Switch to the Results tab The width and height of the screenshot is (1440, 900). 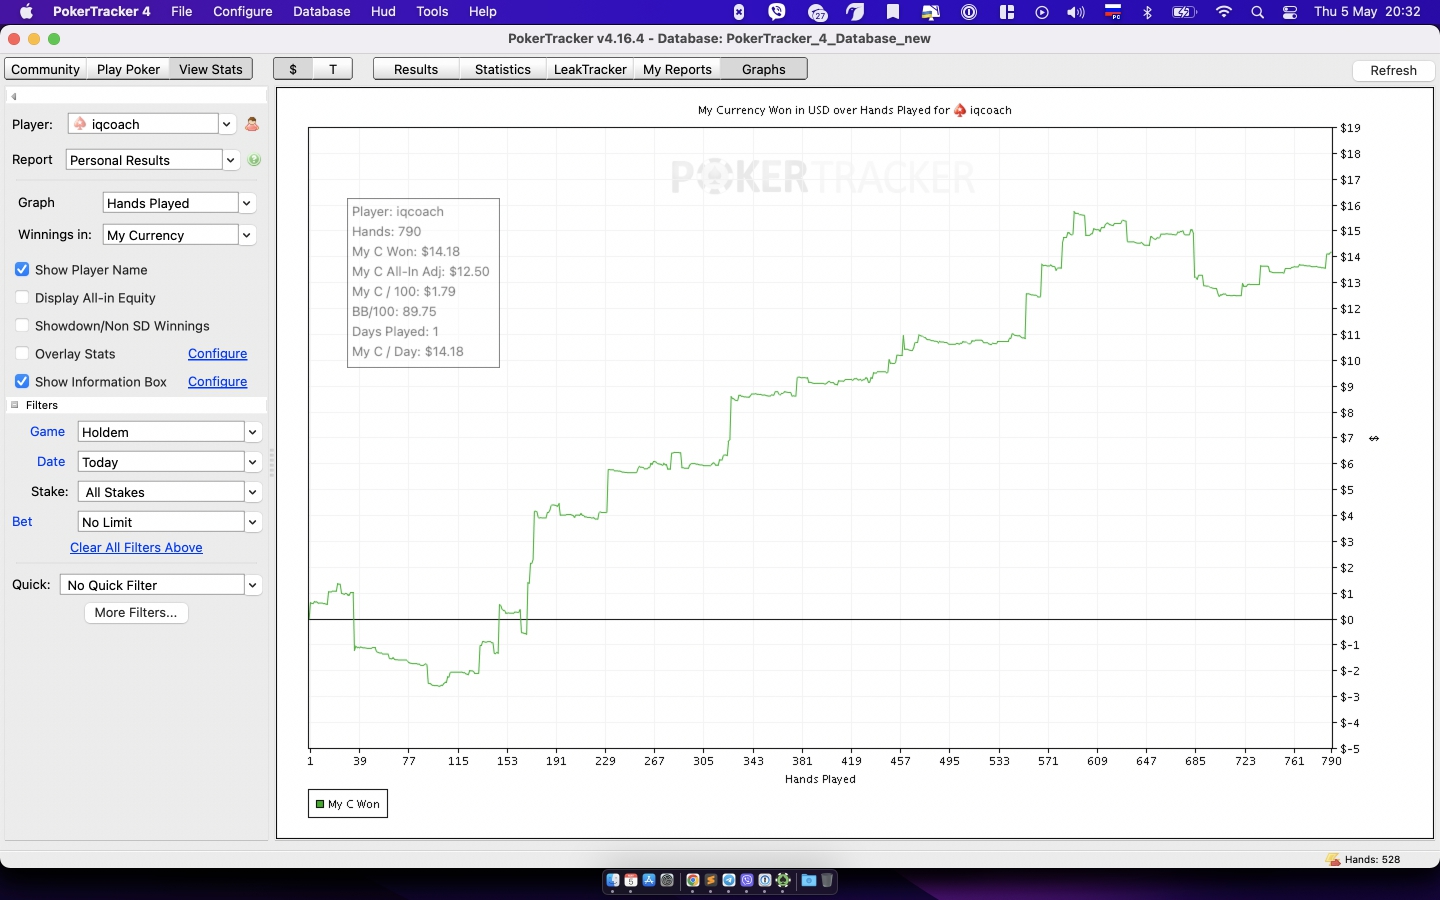tap(416, 69)
